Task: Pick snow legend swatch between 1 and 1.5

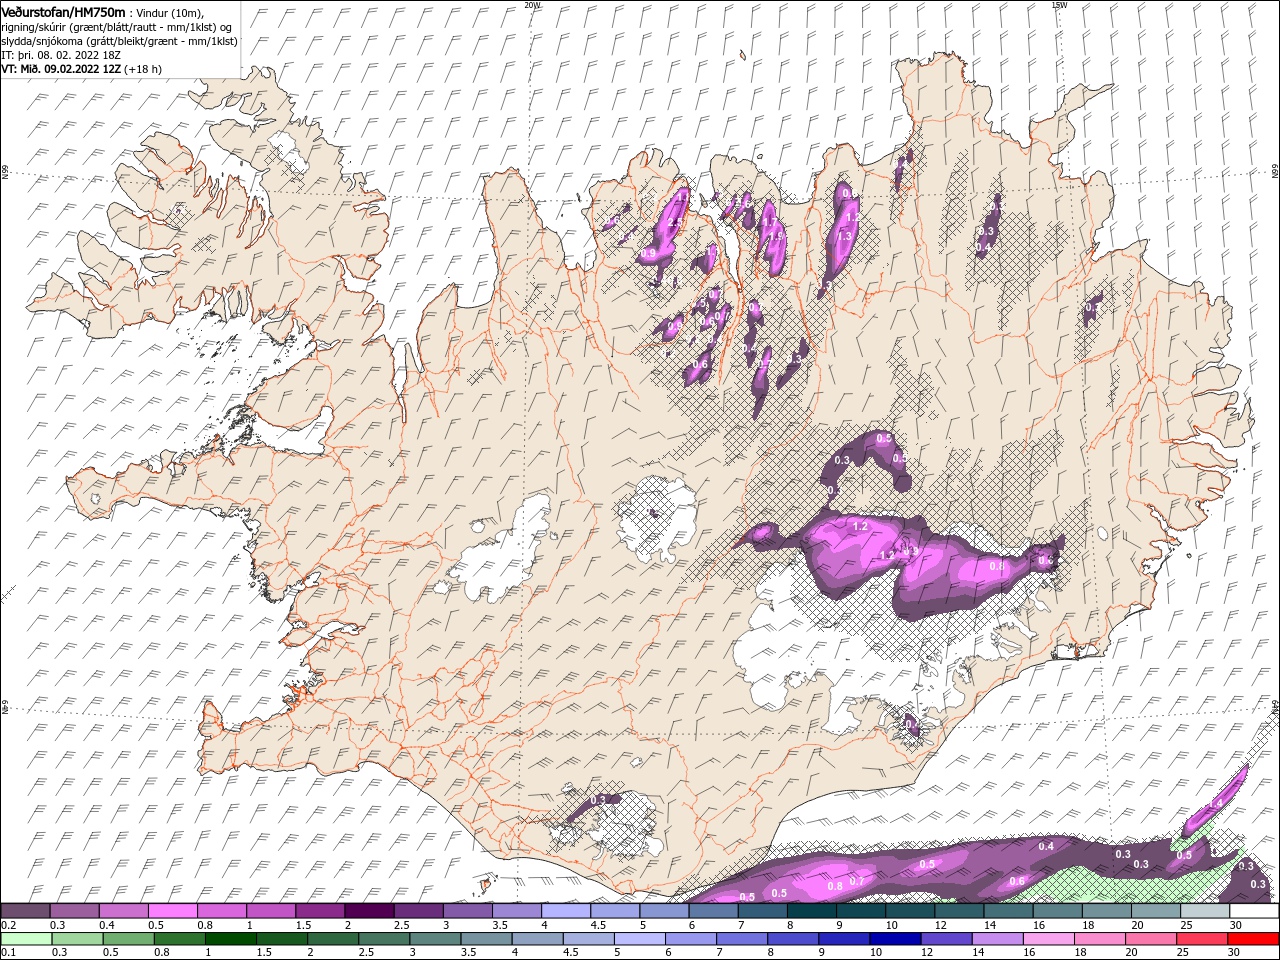Action: (x=272, y=911)
